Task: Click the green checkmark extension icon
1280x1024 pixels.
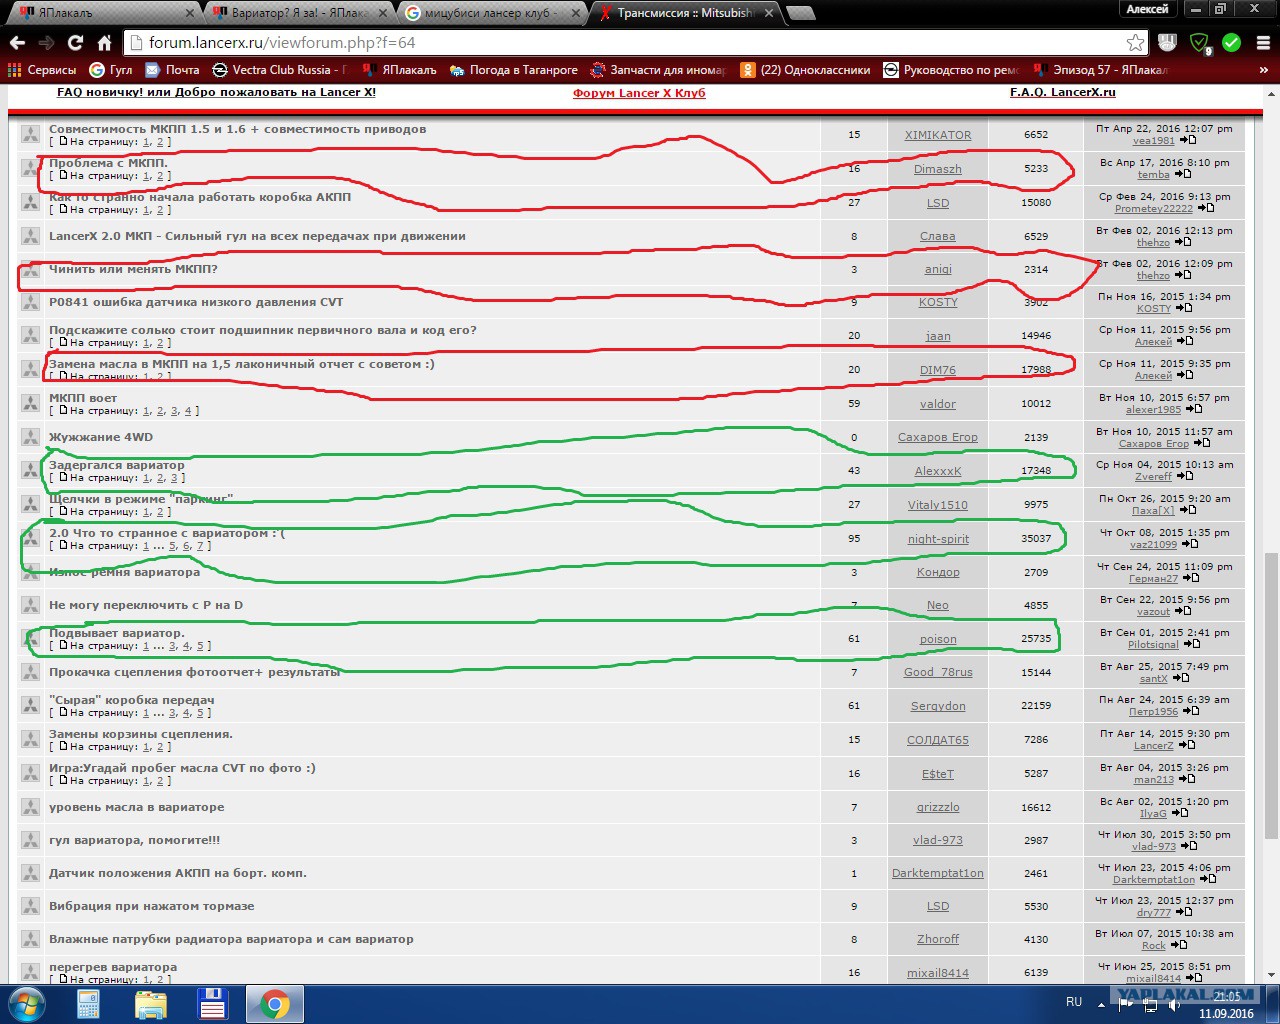Action: click(x=1232, y=42)
